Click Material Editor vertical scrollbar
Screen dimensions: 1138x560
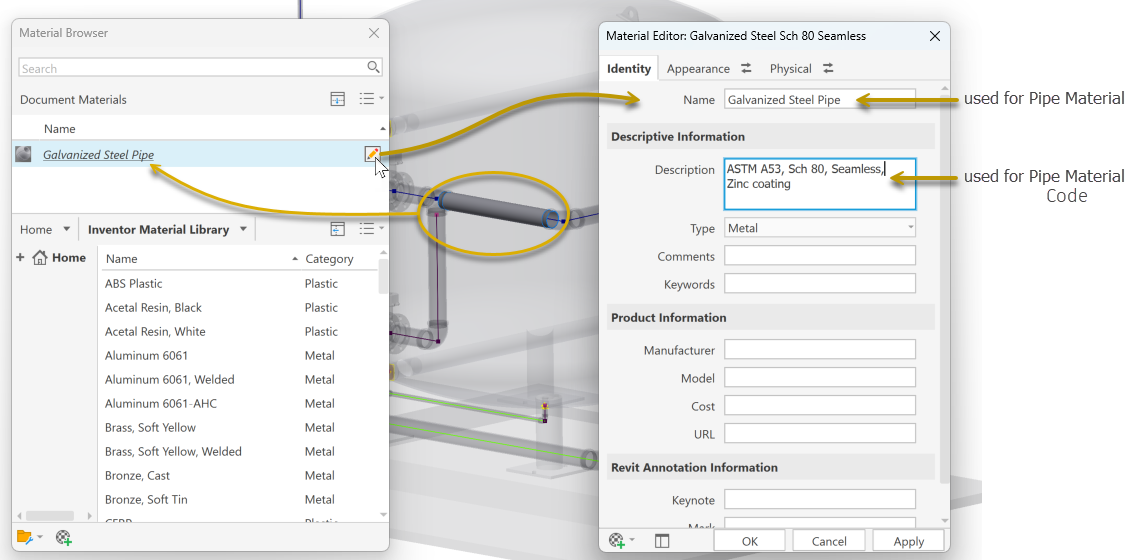(x=944, y=290)
